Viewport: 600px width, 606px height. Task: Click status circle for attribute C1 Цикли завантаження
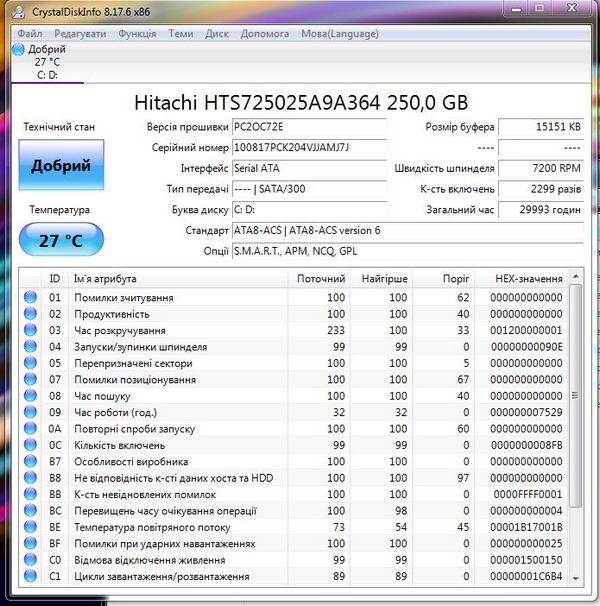pos(30,576)
